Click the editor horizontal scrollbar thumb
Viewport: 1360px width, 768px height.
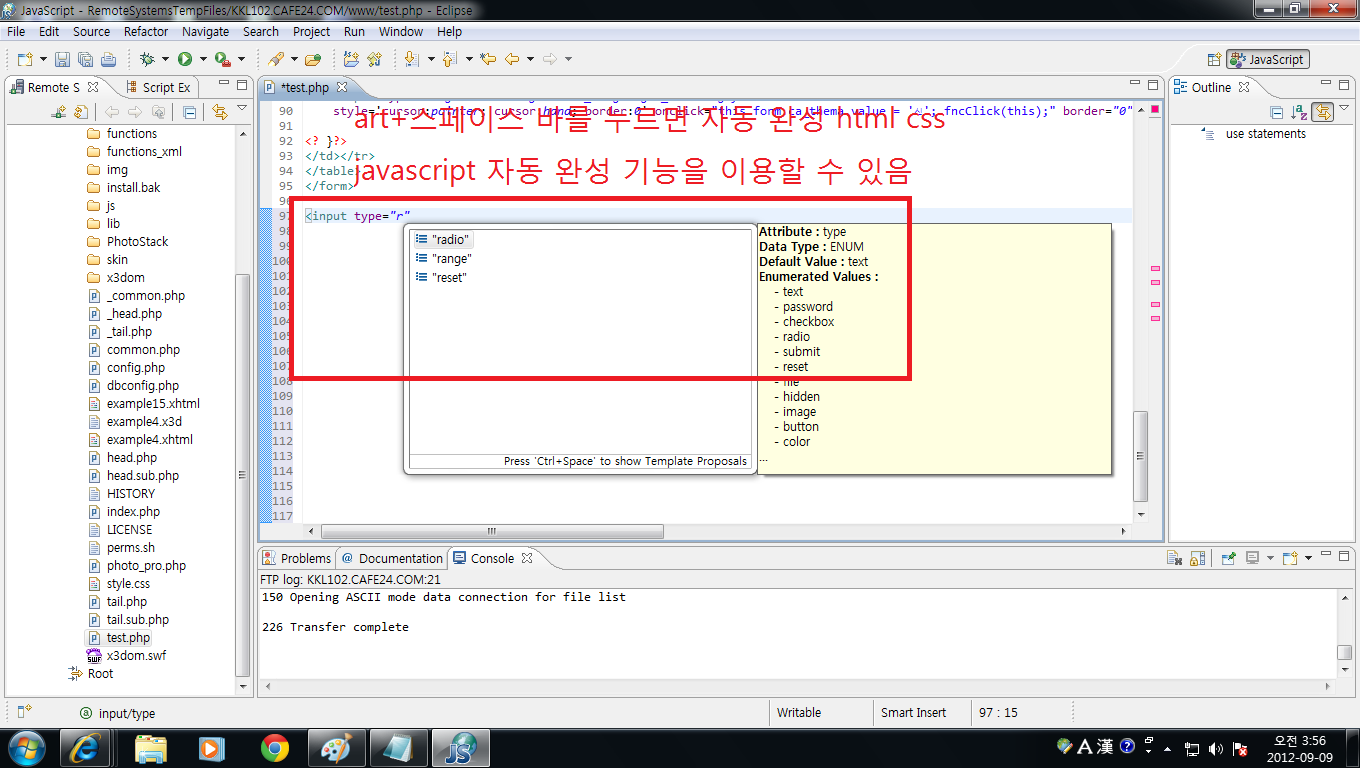[492, 532]
